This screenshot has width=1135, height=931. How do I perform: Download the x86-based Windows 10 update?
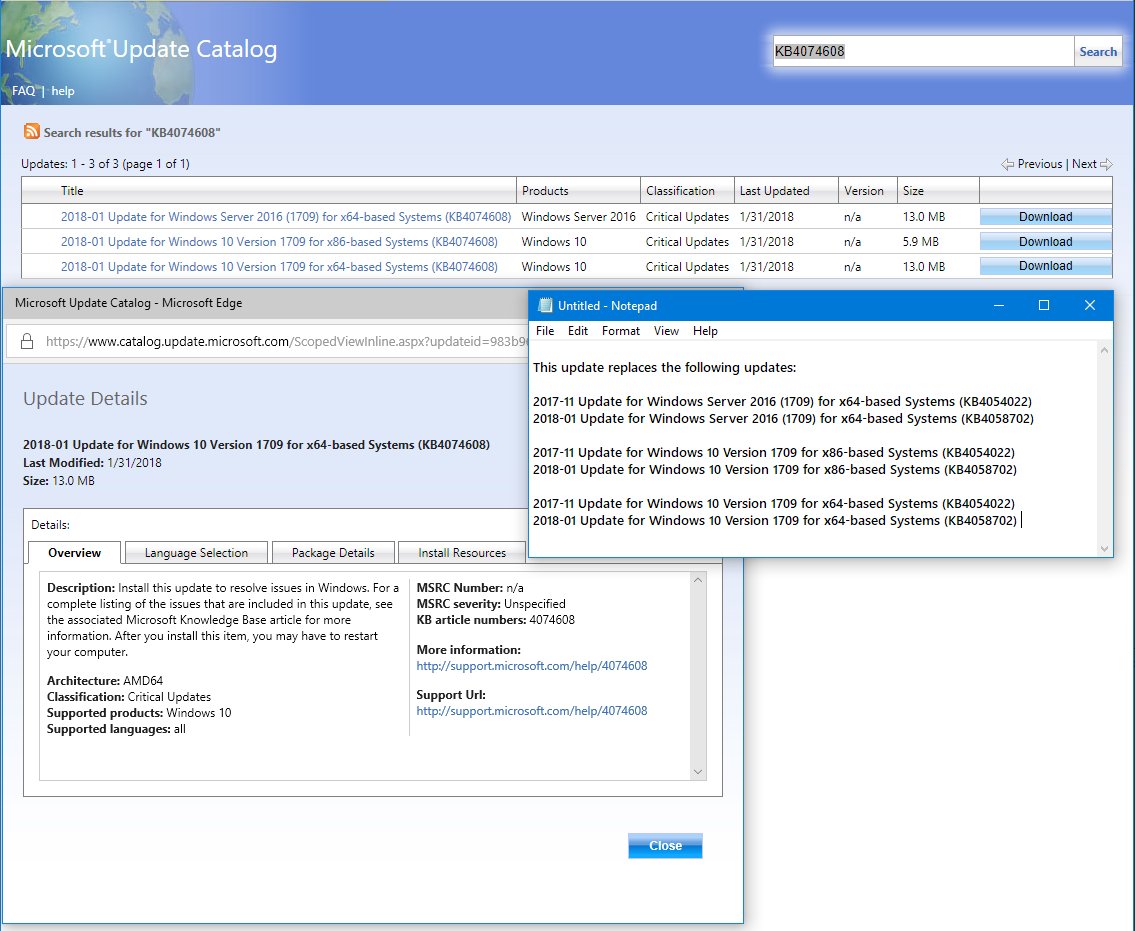click(x=1045, y=242)
